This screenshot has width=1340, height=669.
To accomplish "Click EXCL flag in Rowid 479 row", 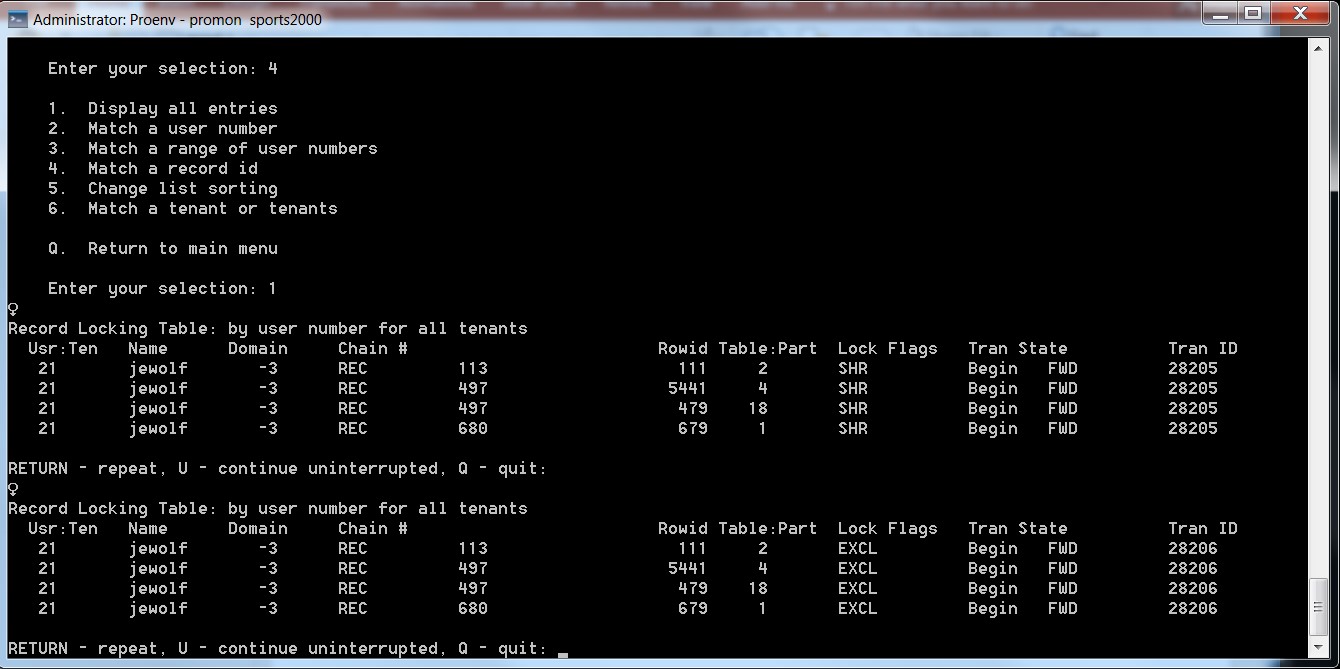I will click(858, 588).
